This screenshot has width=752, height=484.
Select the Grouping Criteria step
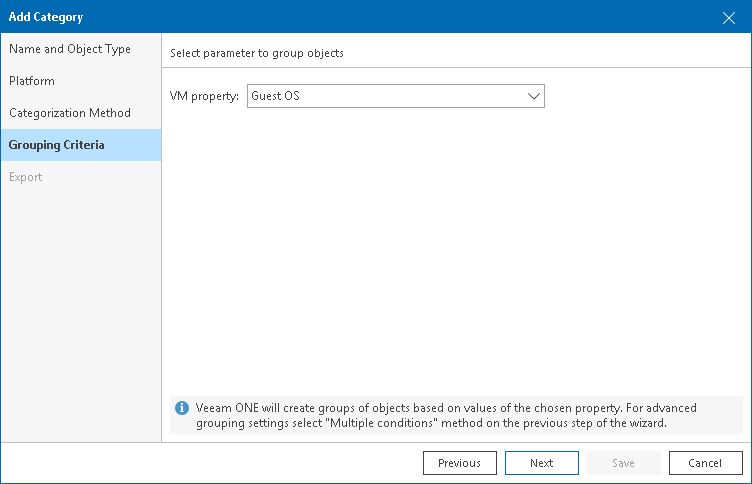coord(57,145)
